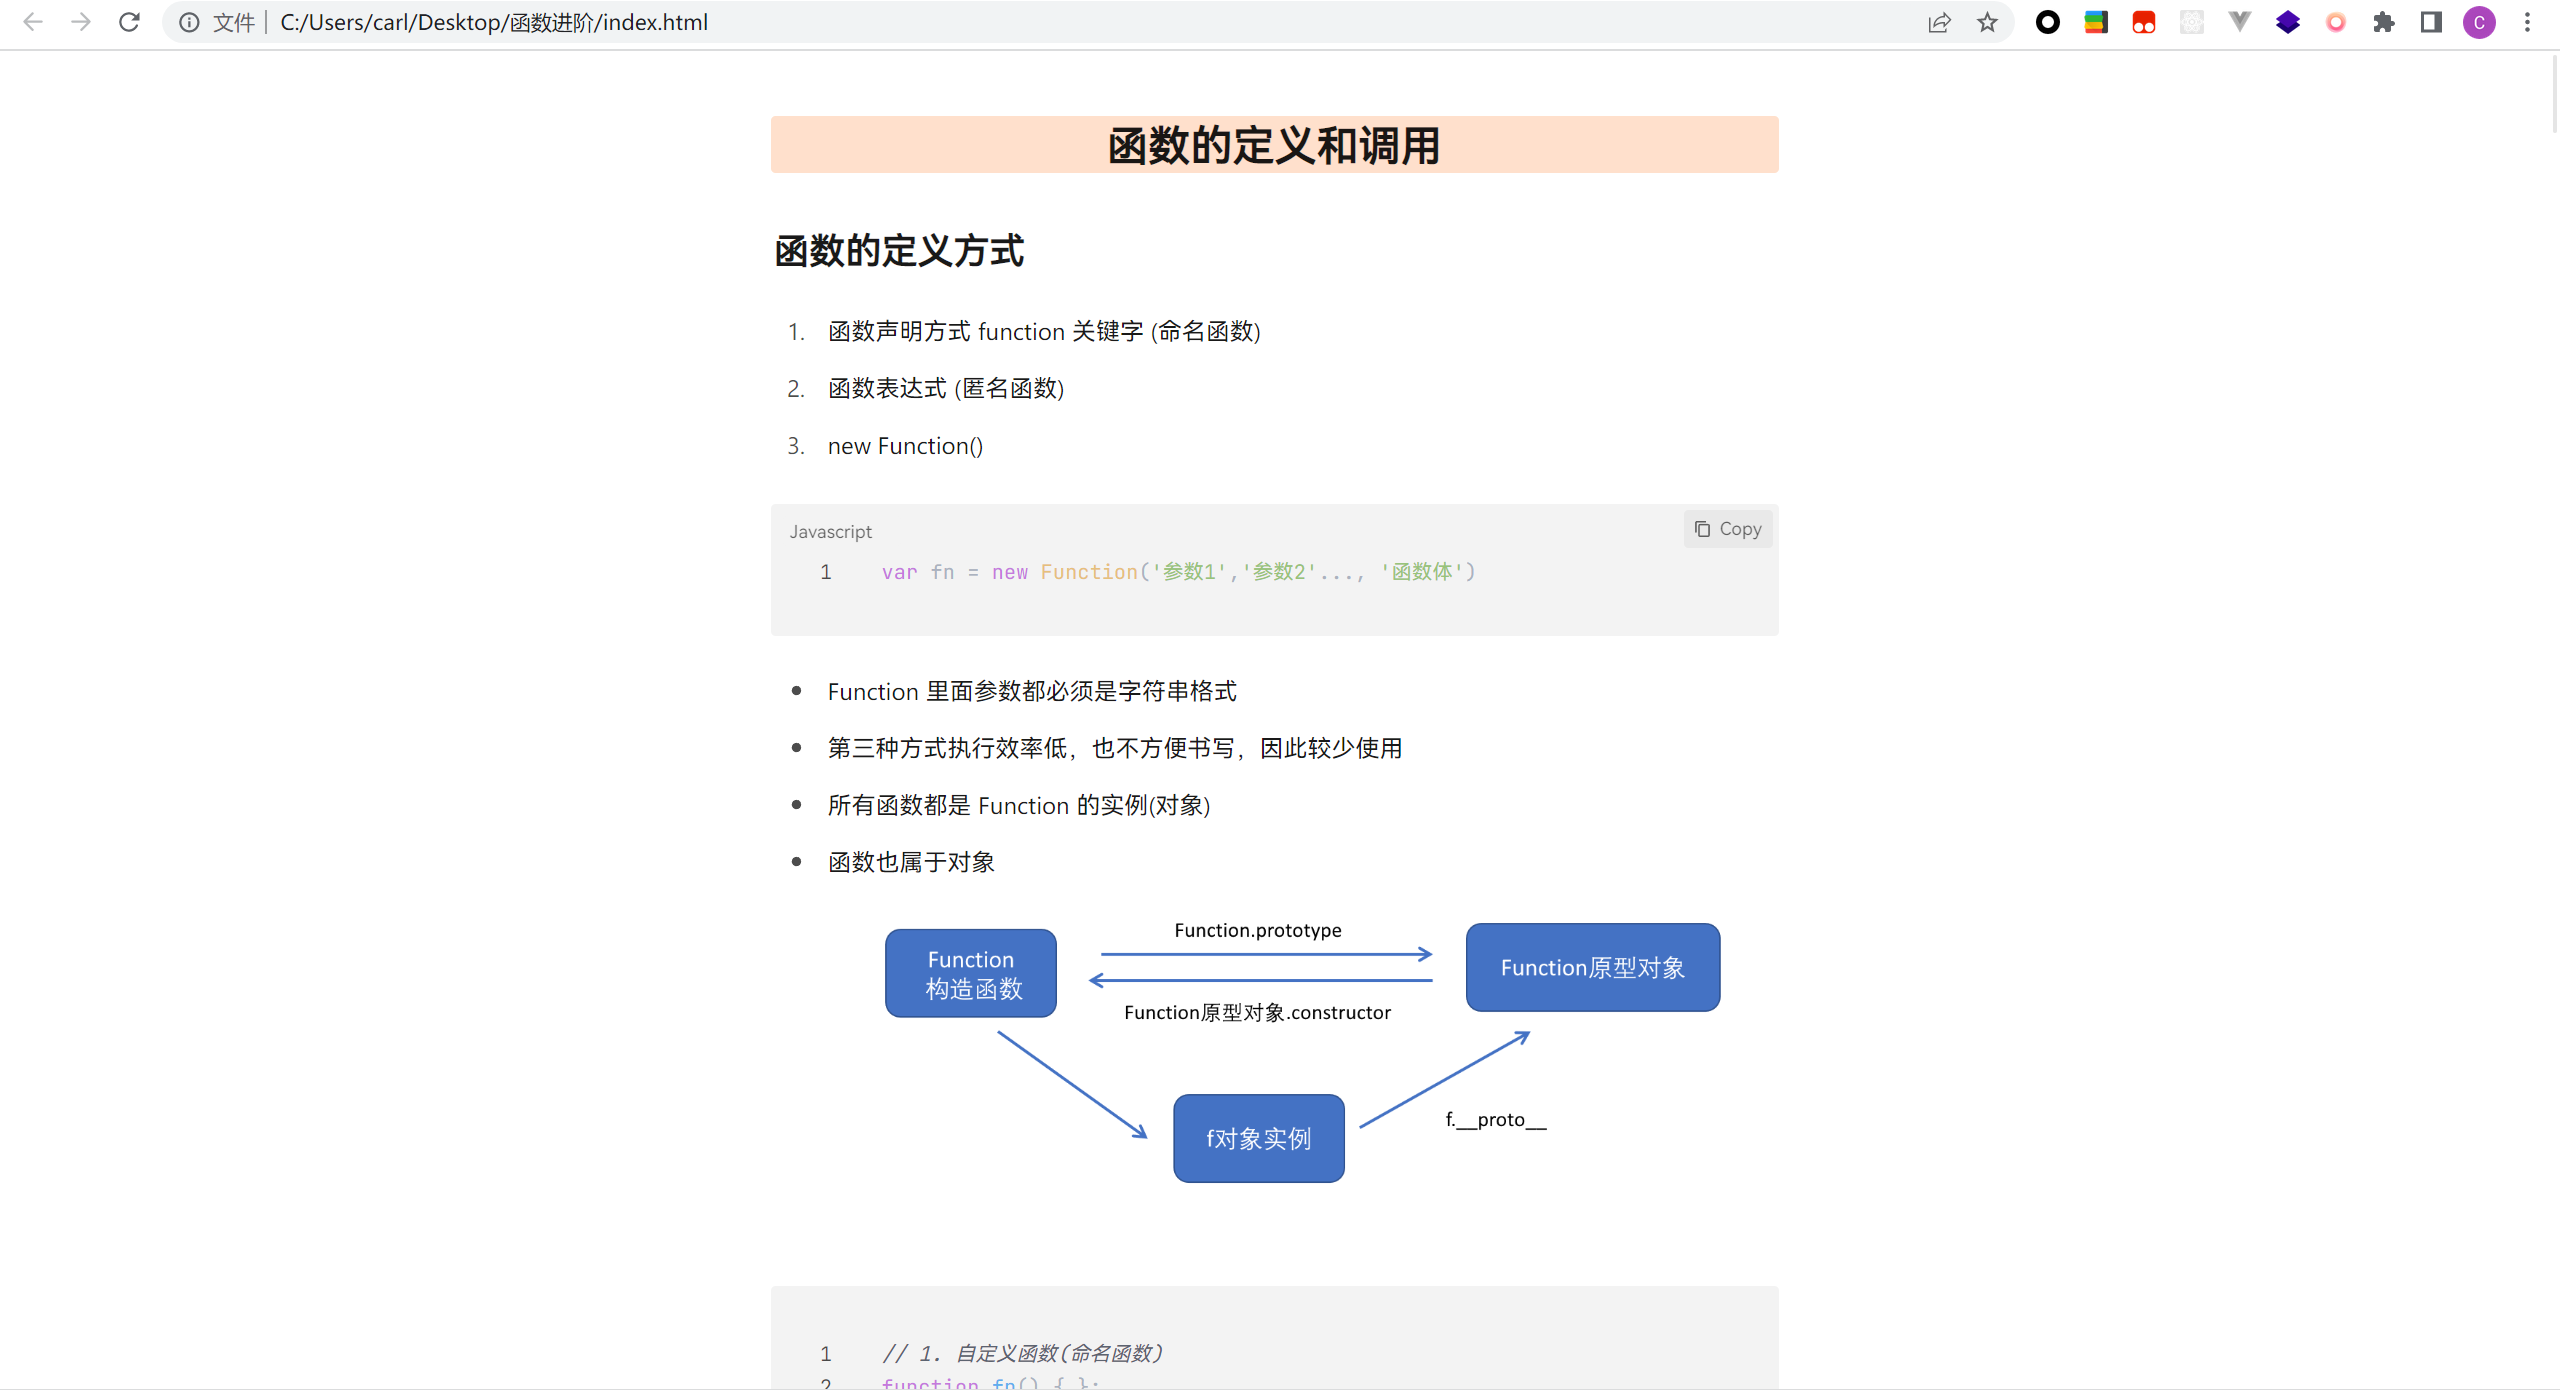Switch to profile avatar C
The image size is (2560, 1390).
coord(2480,21)
